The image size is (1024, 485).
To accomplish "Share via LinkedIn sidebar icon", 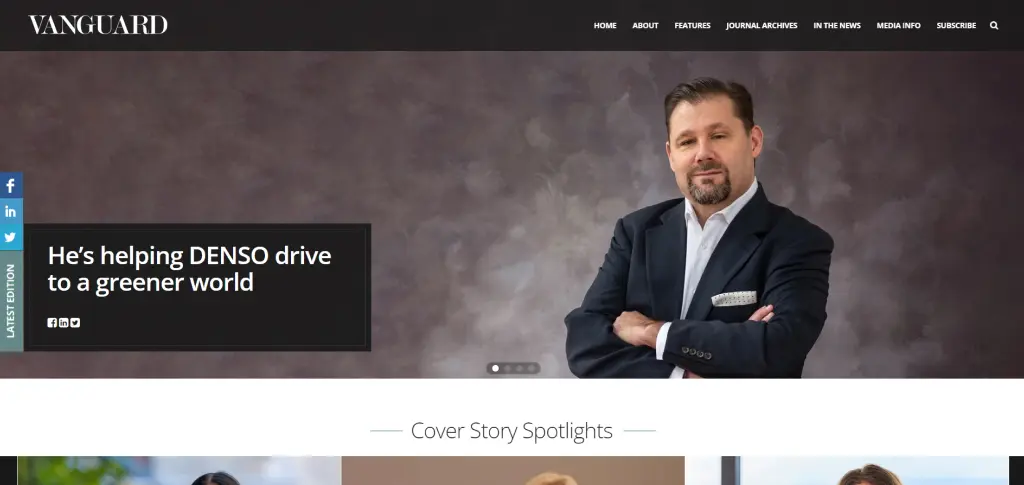I will point(11,211).
